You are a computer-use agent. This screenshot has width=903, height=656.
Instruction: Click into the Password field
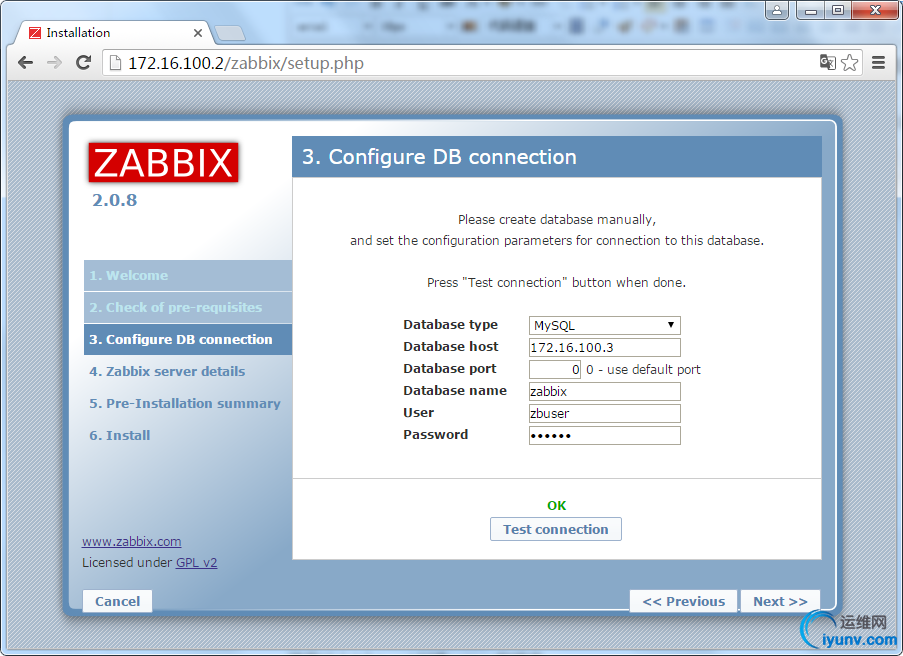605,435
